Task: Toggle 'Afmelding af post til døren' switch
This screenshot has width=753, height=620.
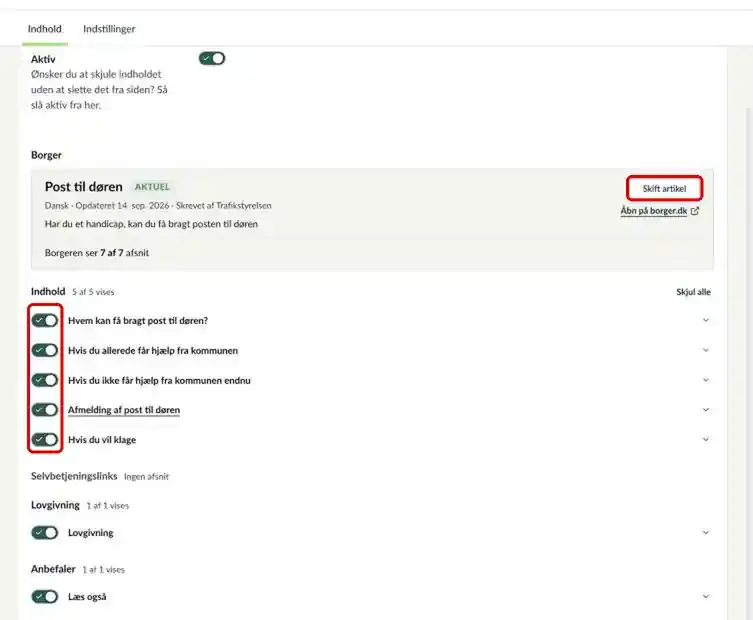Action: (x=45, y=410)
